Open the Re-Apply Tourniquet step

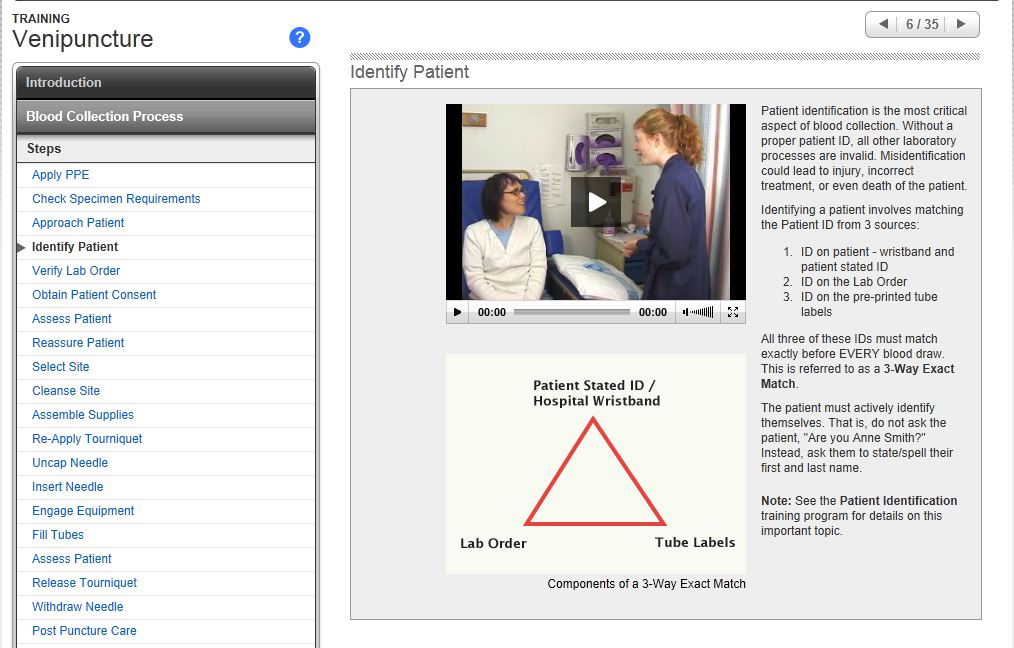coord(87,439)
